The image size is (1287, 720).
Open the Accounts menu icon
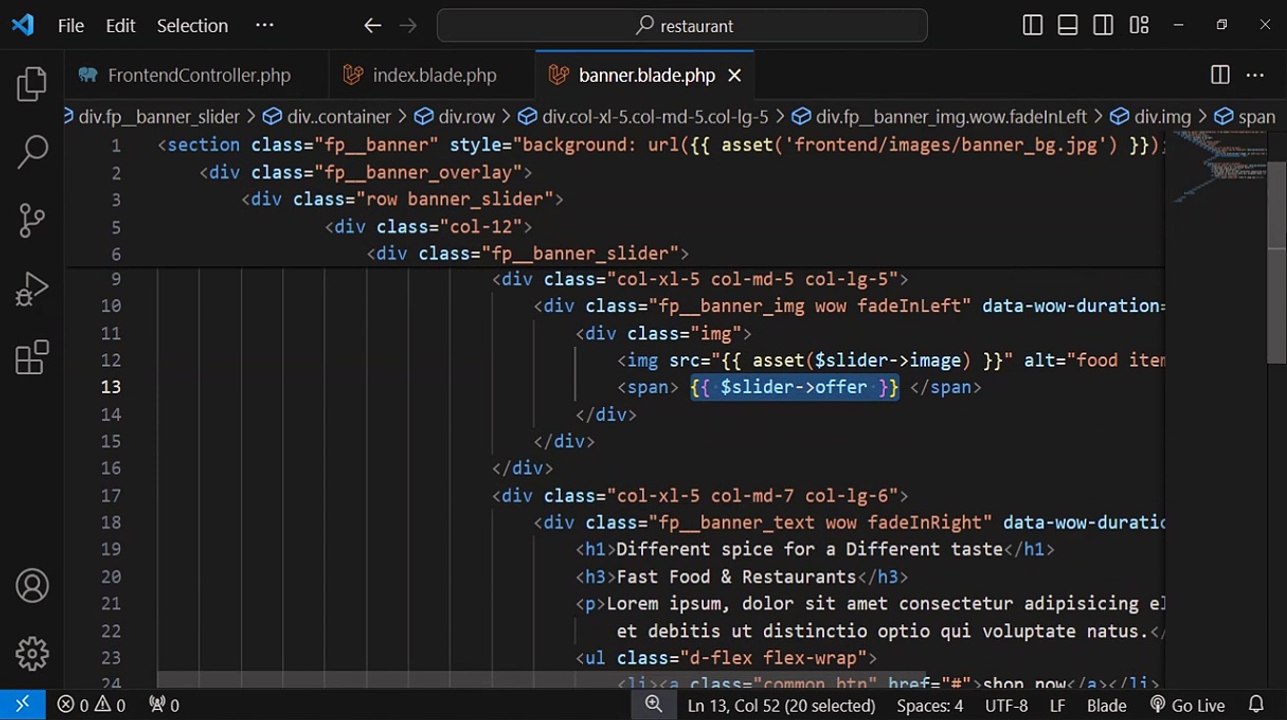tap(32, 586)
